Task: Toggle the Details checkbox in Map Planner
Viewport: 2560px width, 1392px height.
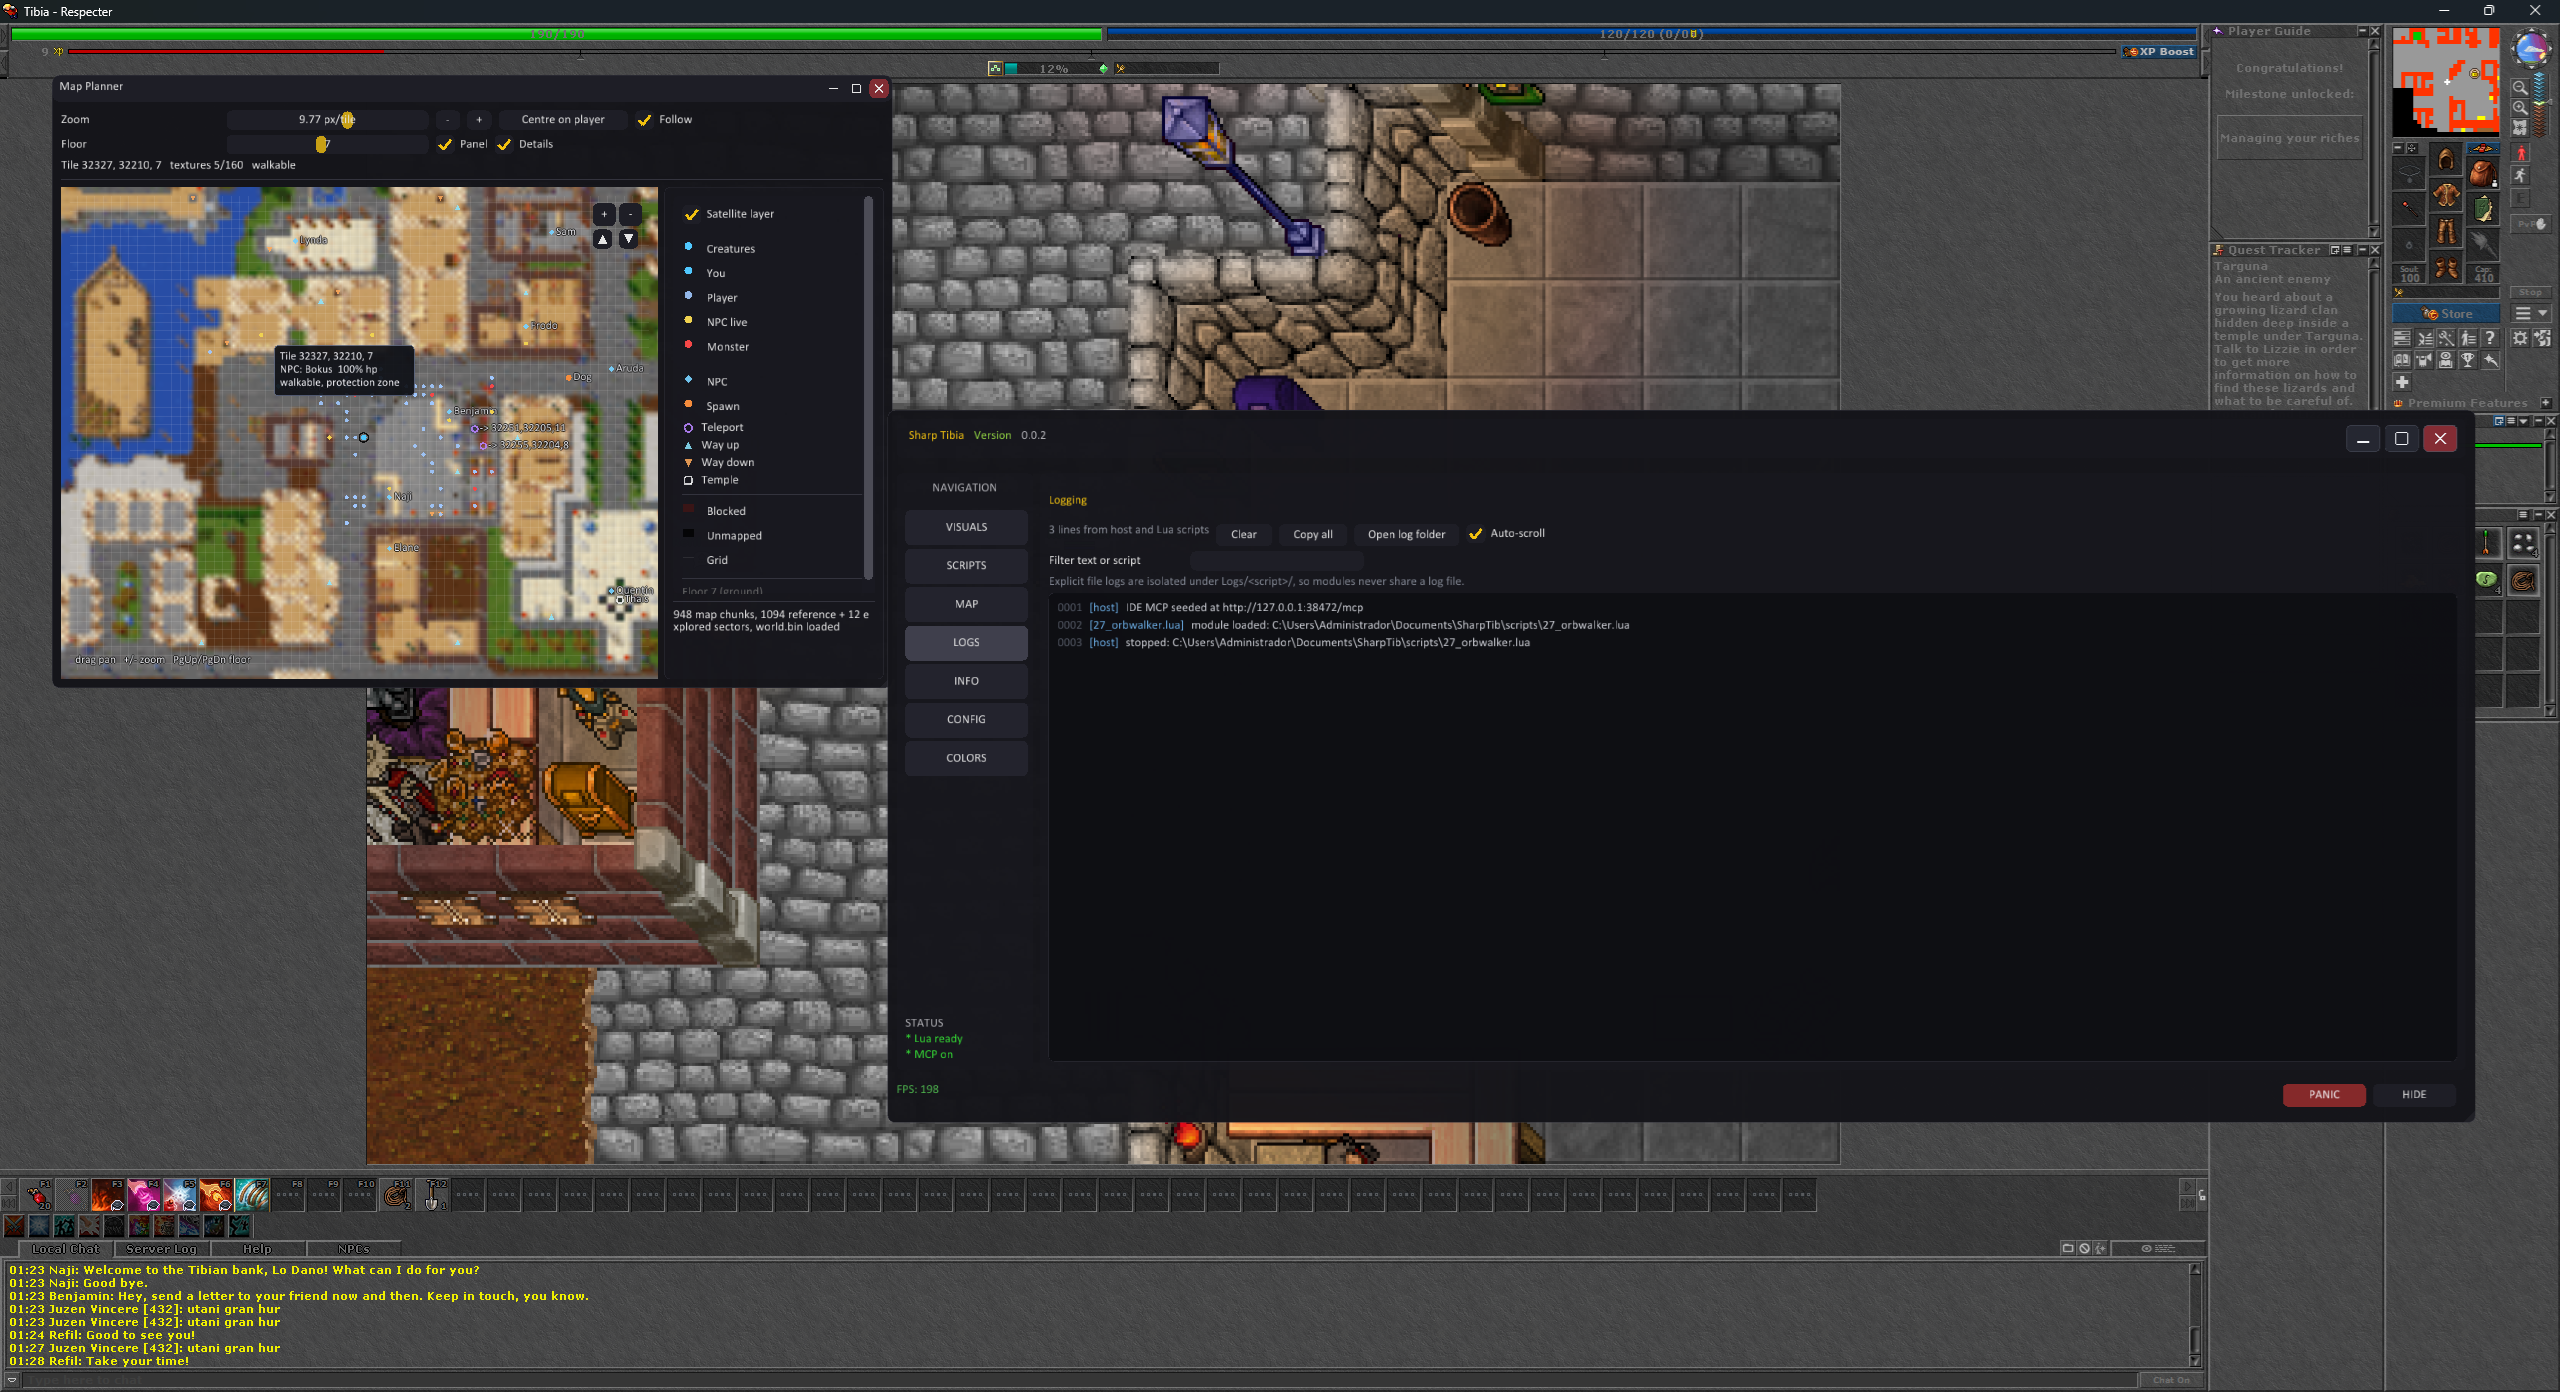Action: (x=504, y=145)
